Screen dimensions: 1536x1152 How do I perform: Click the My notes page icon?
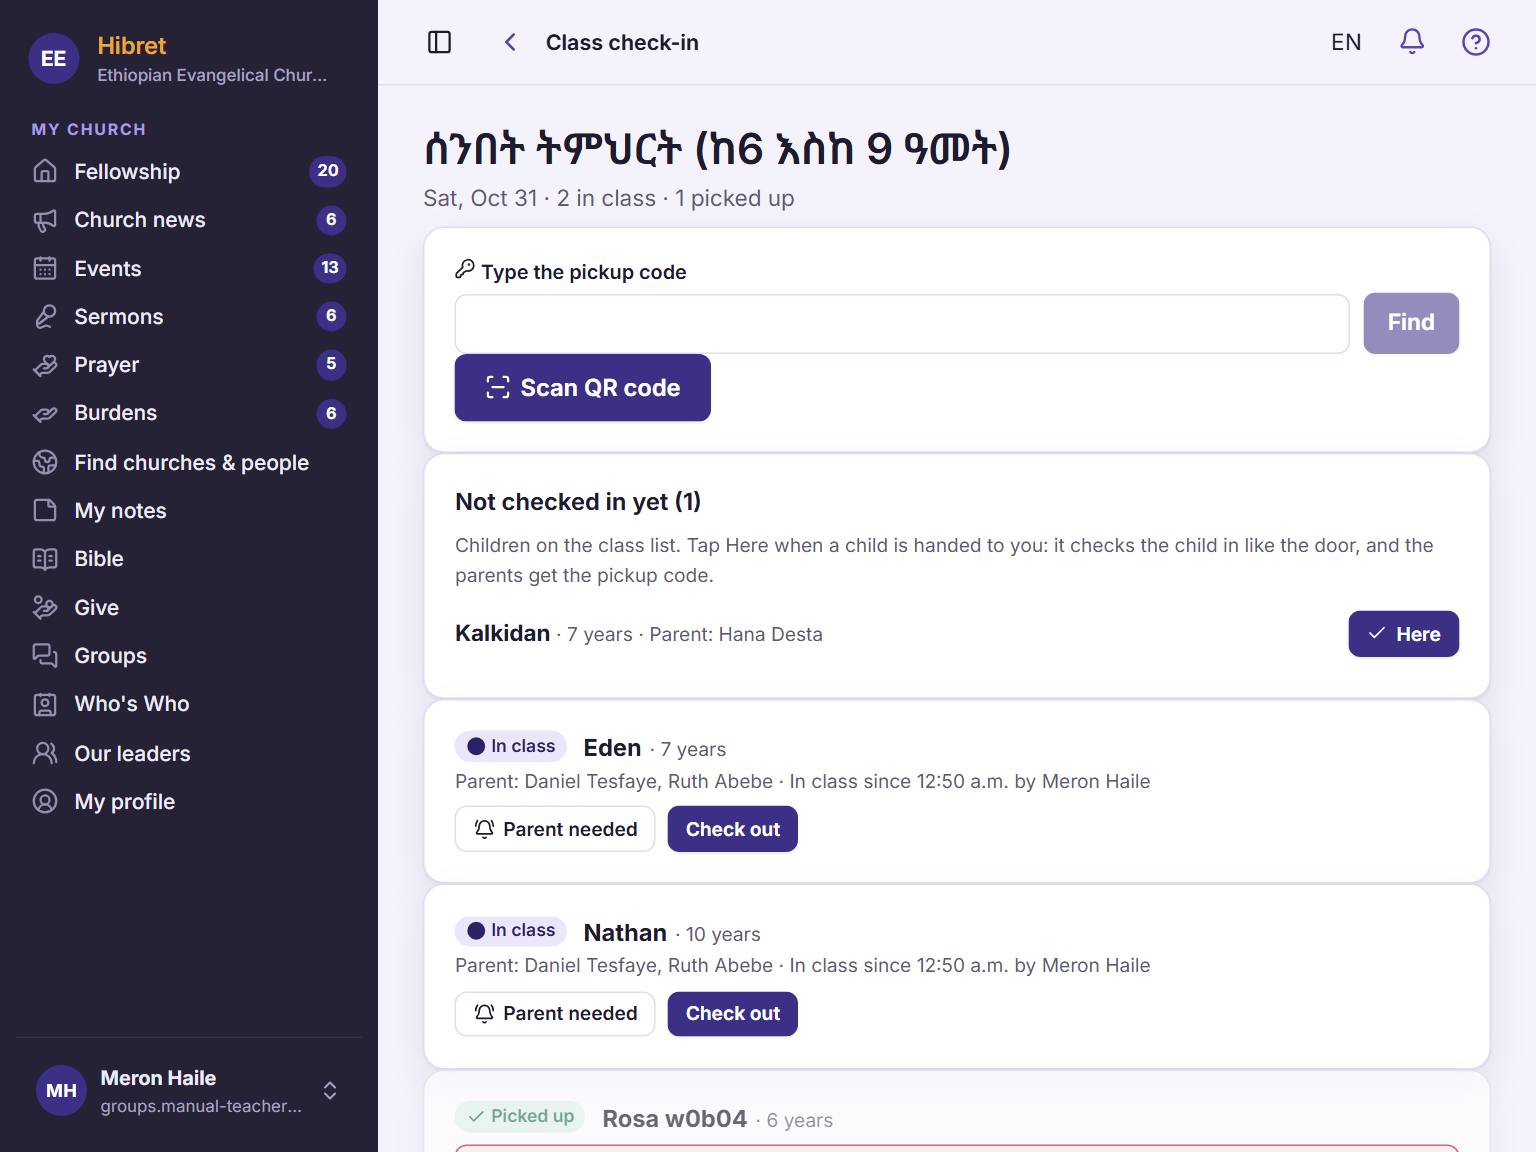[x=45, y=510]
